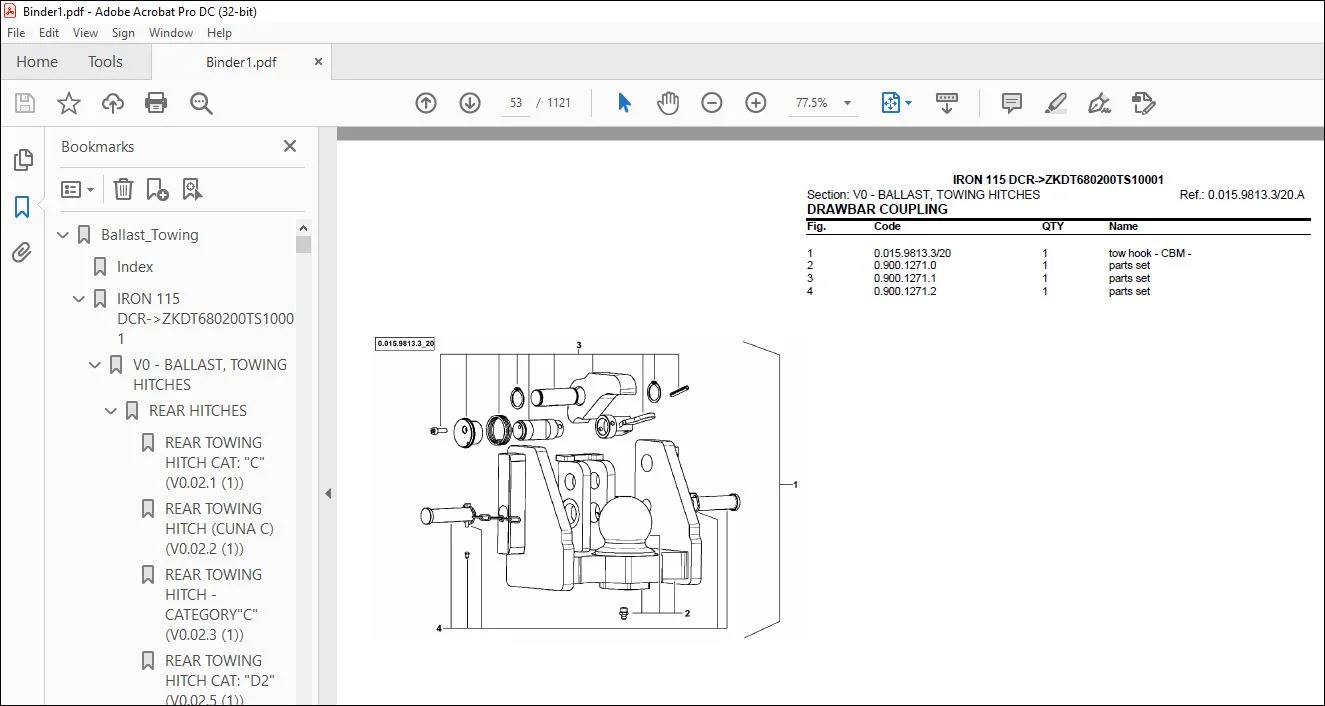Delete the selected bookmark with trash icon
1325x706 pixels.
click(123, 189)
